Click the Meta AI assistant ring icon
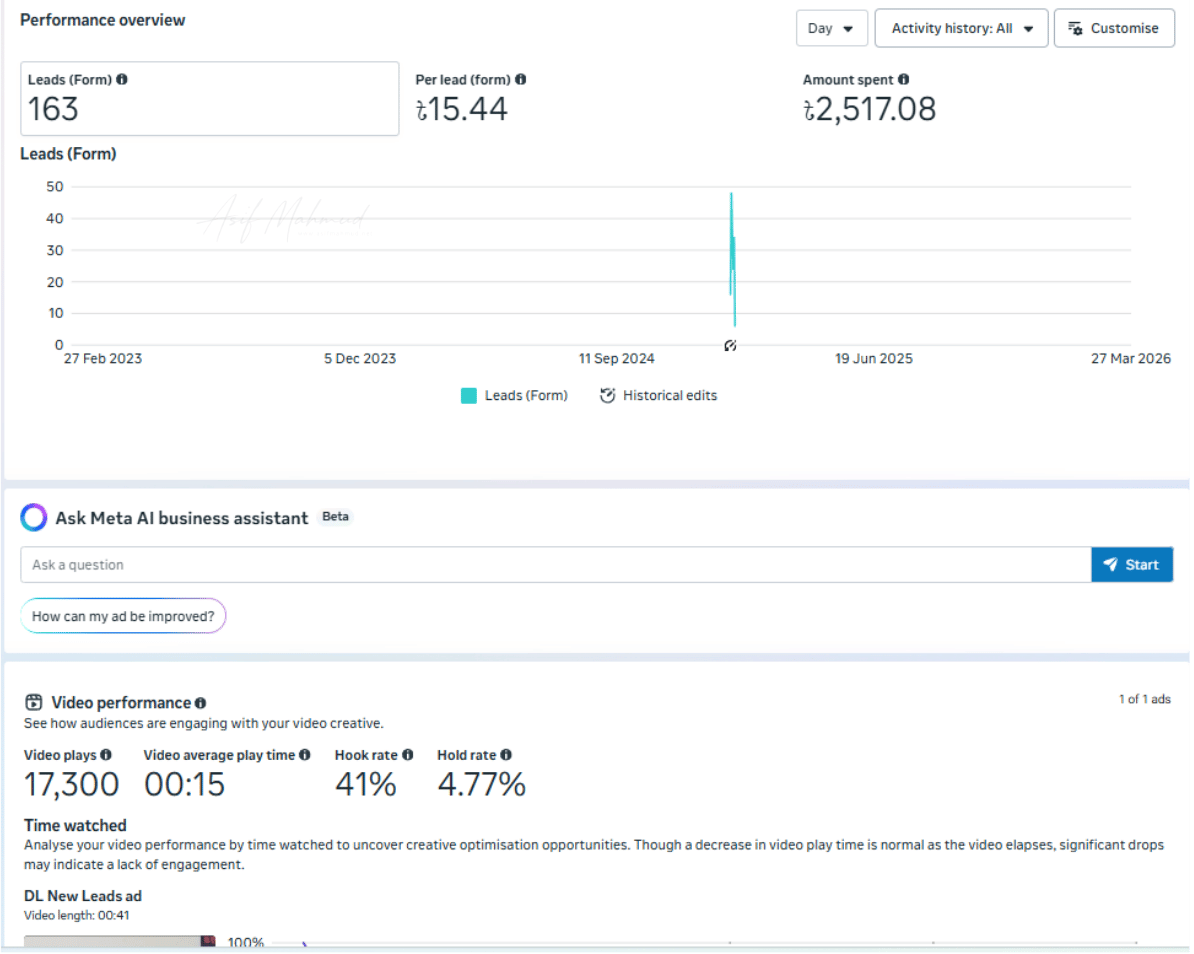Screen dimensions: 1194x954 (x=34, y=517)
